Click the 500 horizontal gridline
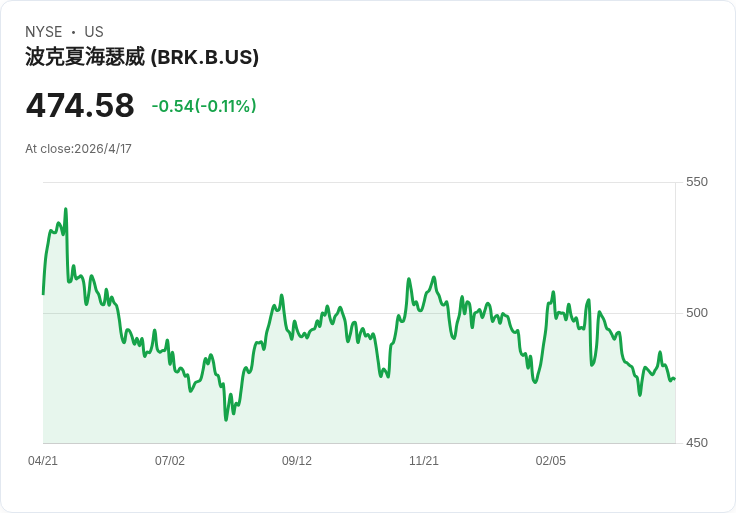The image size is (736, 513). (x=359, y=313)
